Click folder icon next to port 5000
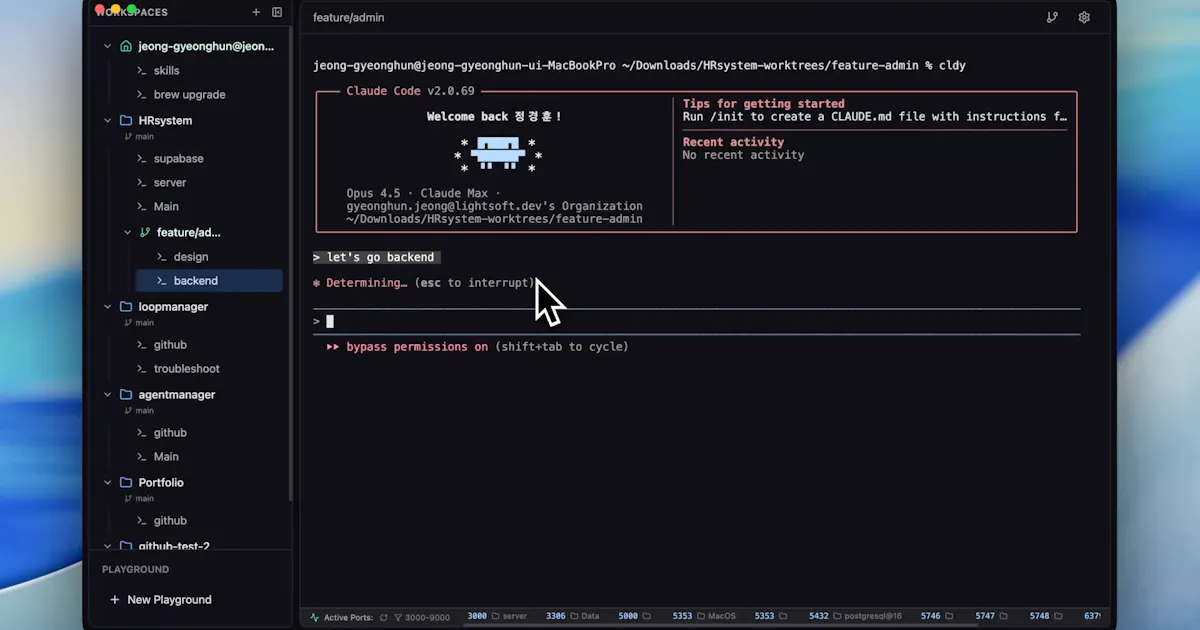The width and height of the screenshot is (1200, 630). [647, 616]
